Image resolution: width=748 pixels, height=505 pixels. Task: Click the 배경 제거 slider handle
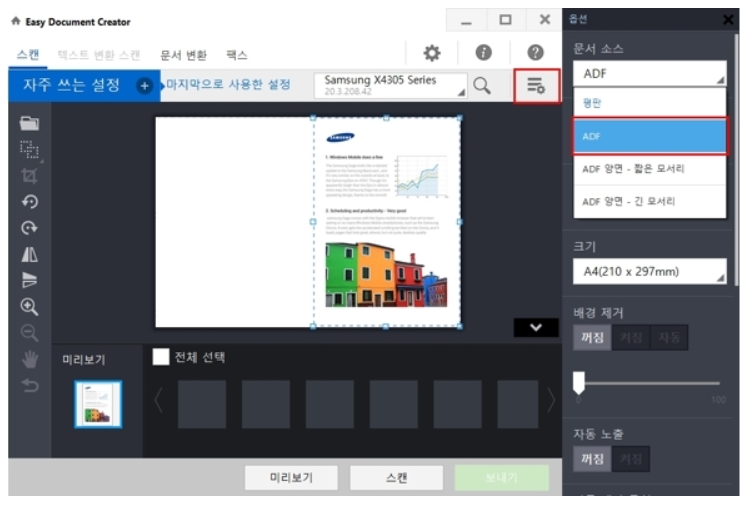click(579, 382)
